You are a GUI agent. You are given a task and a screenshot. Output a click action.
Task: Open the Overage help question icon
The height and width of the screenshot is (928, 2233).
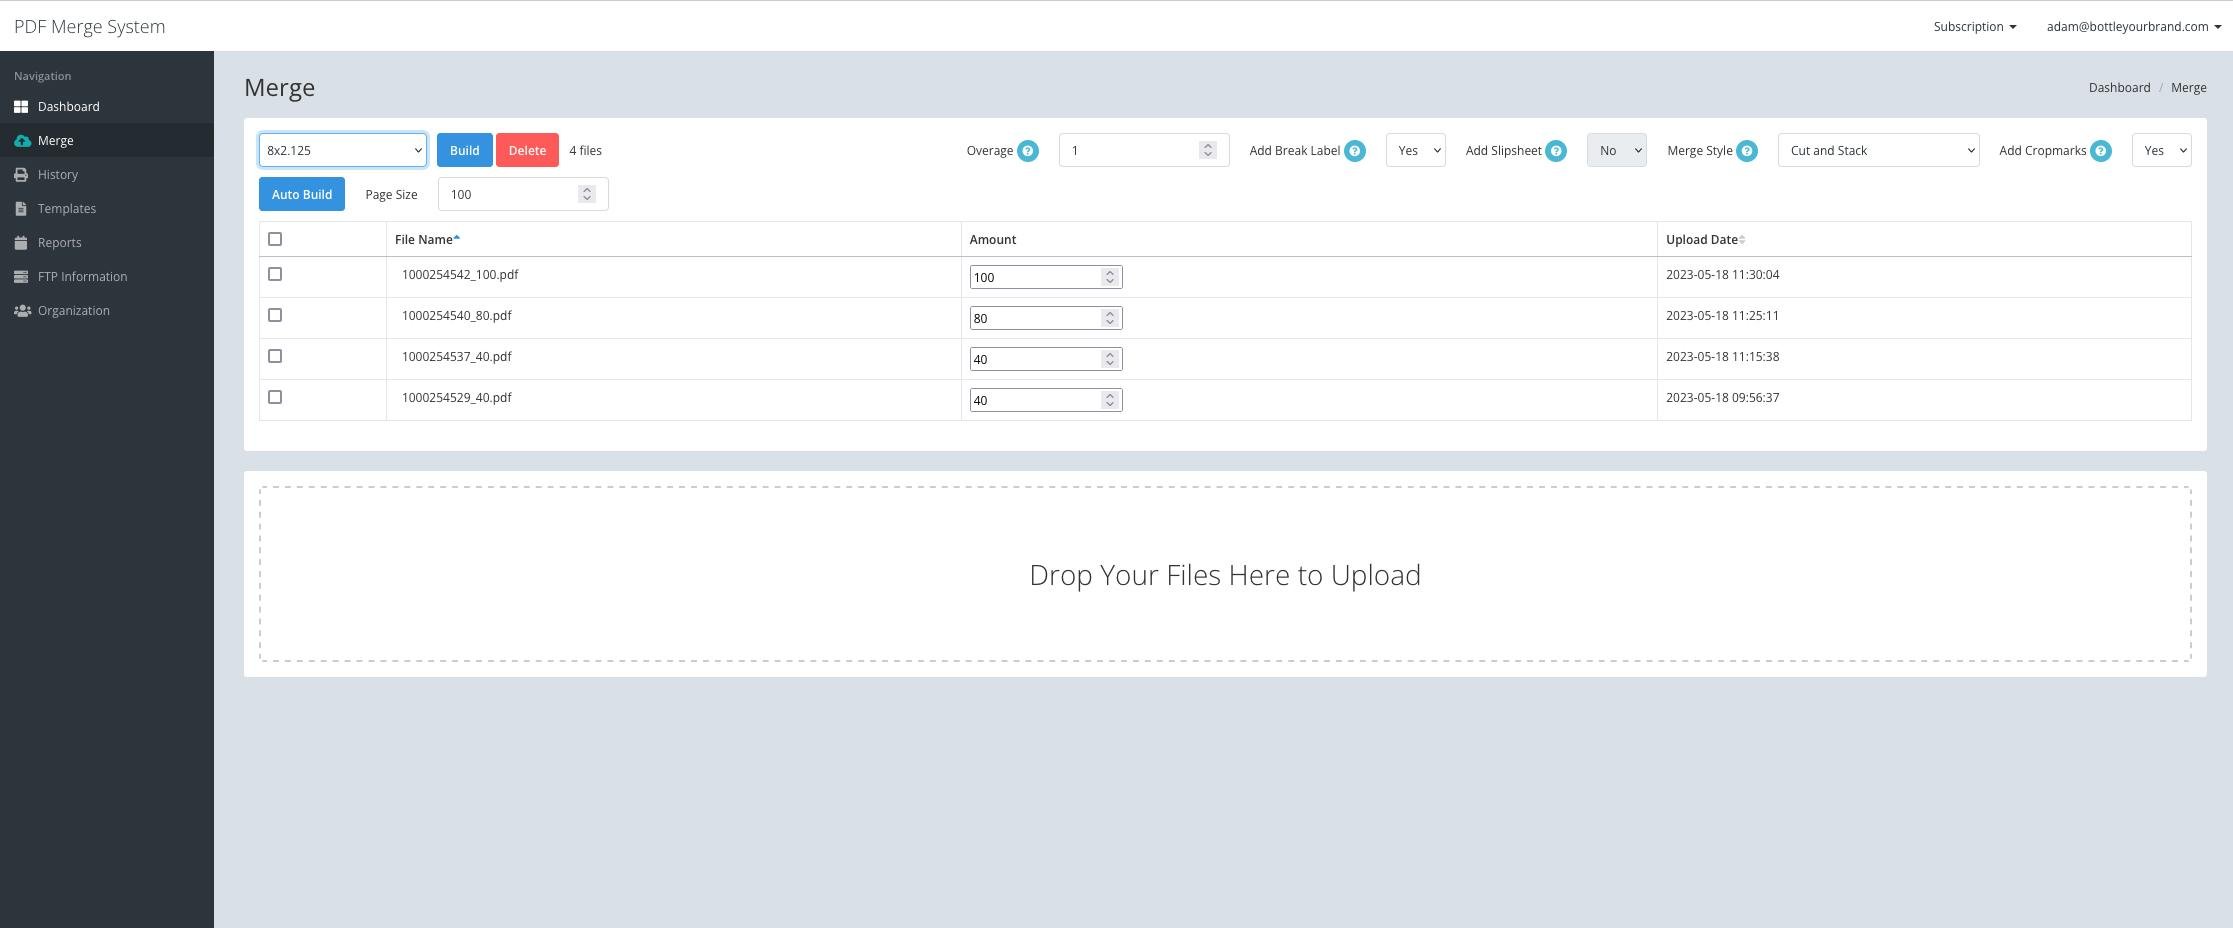click(1028, 151)
